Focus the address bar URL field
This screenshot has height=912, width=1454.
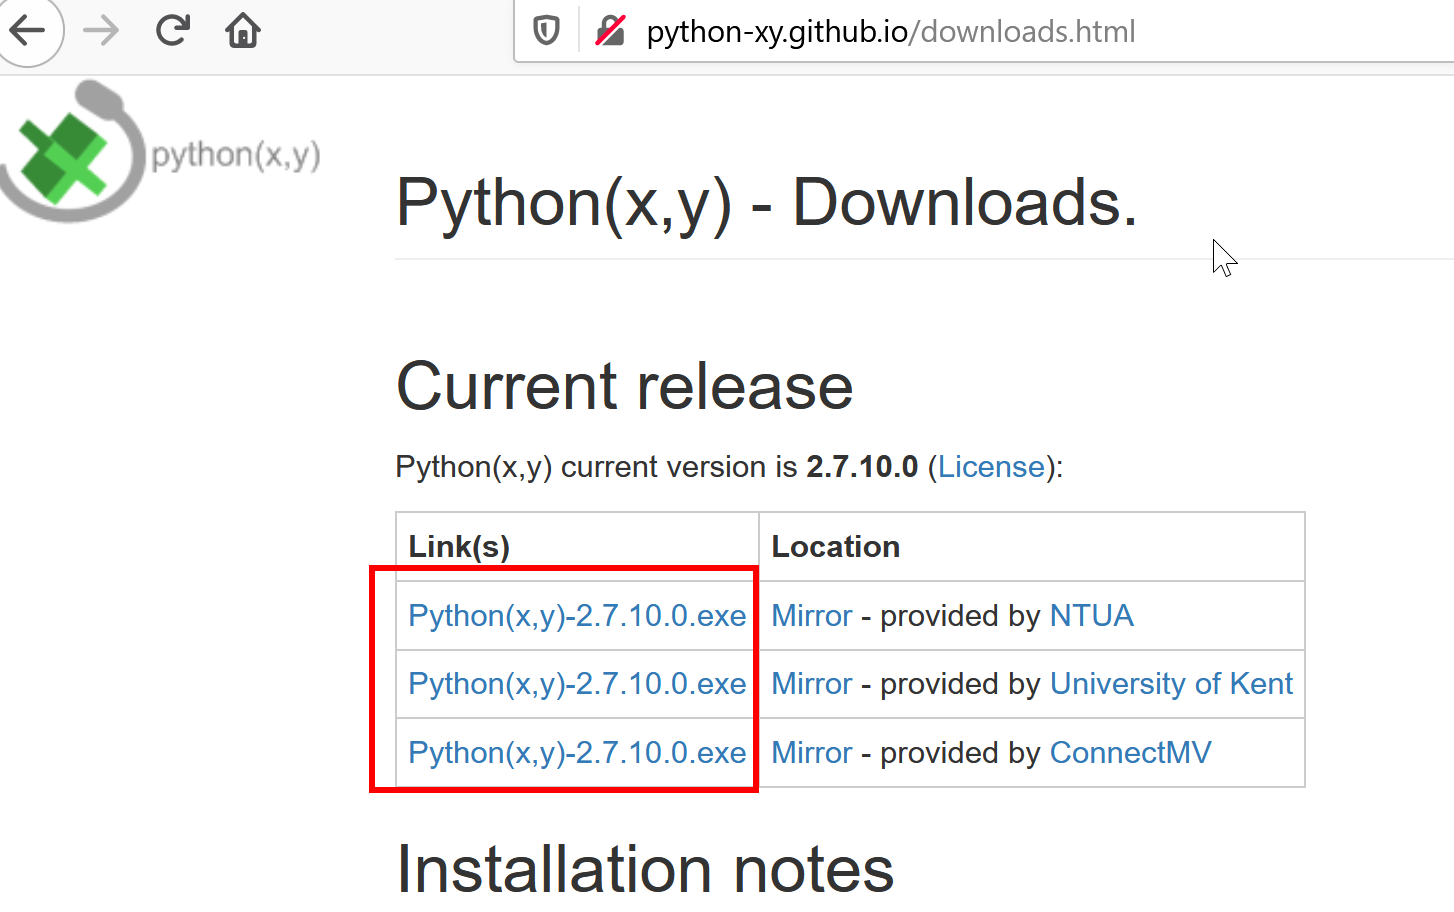(x=890, y=32)
